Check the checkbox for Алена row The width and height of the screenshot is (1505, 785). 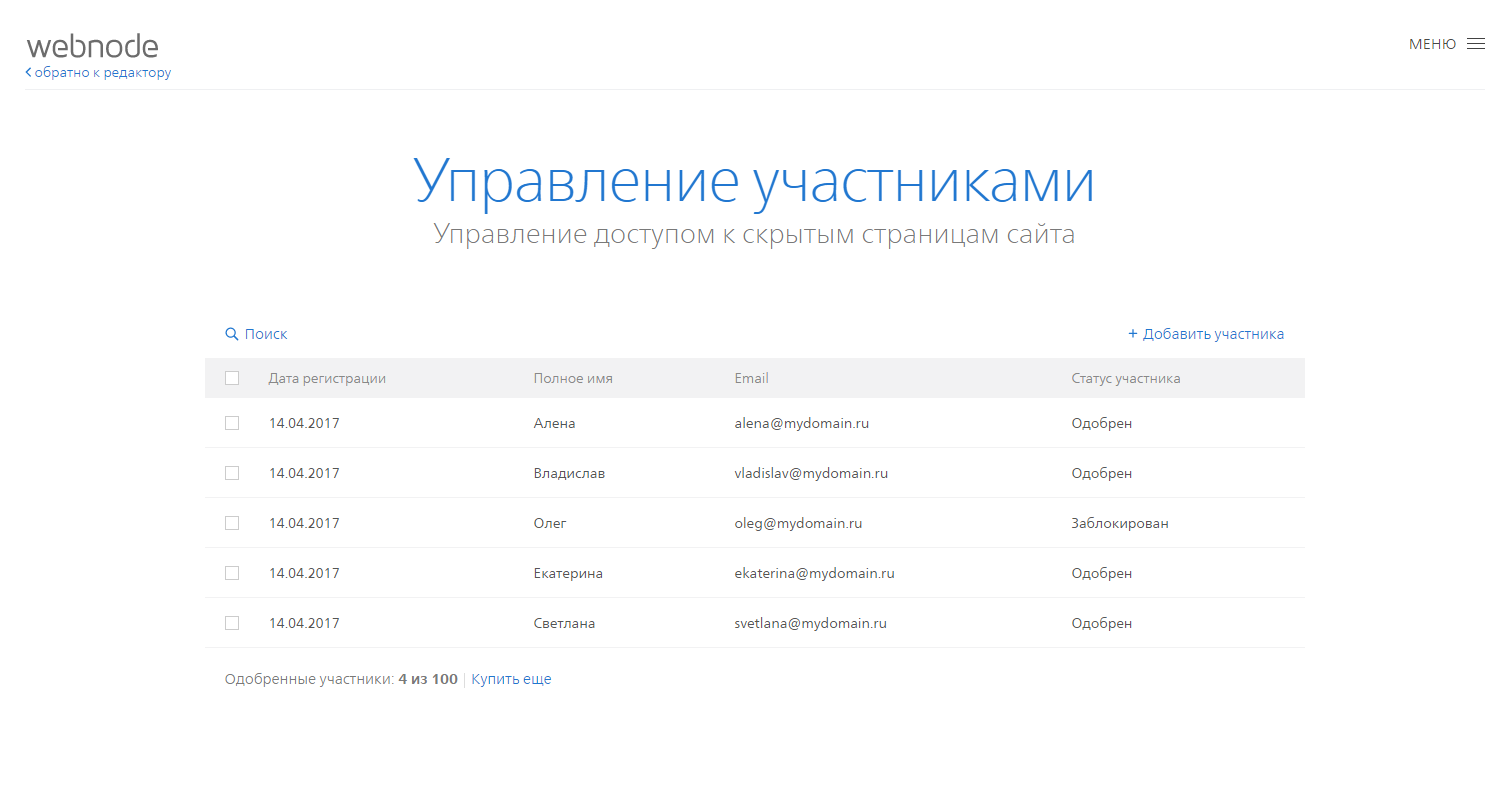[232, 423]
